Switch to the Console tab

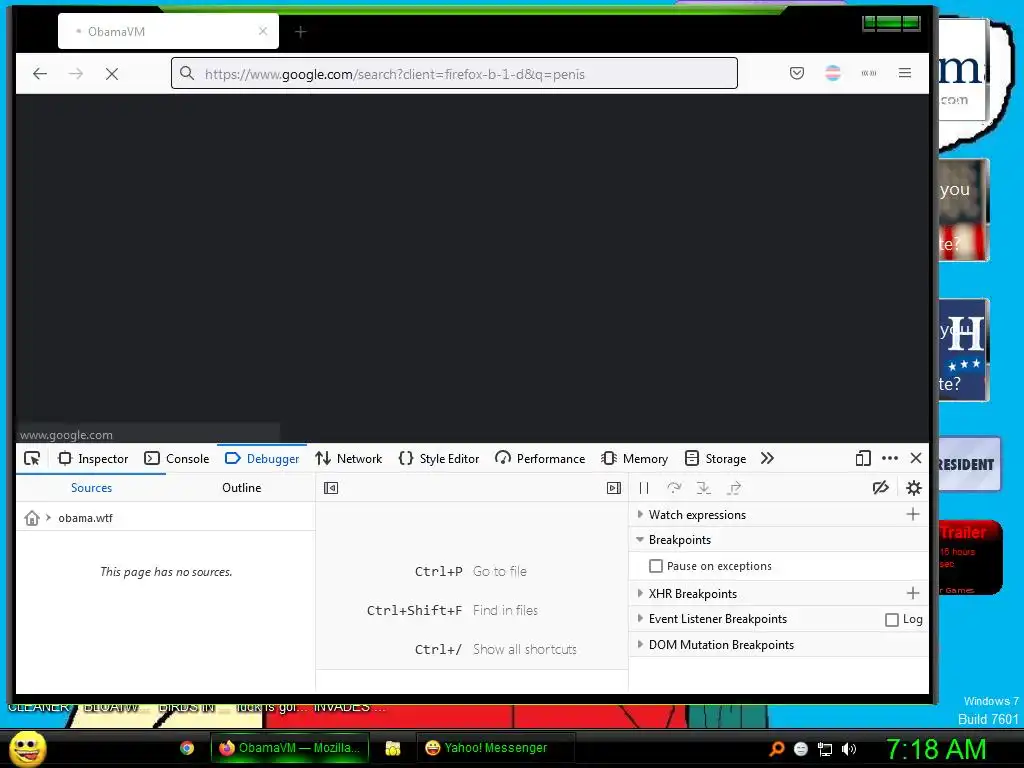click(x=177, y=458)
